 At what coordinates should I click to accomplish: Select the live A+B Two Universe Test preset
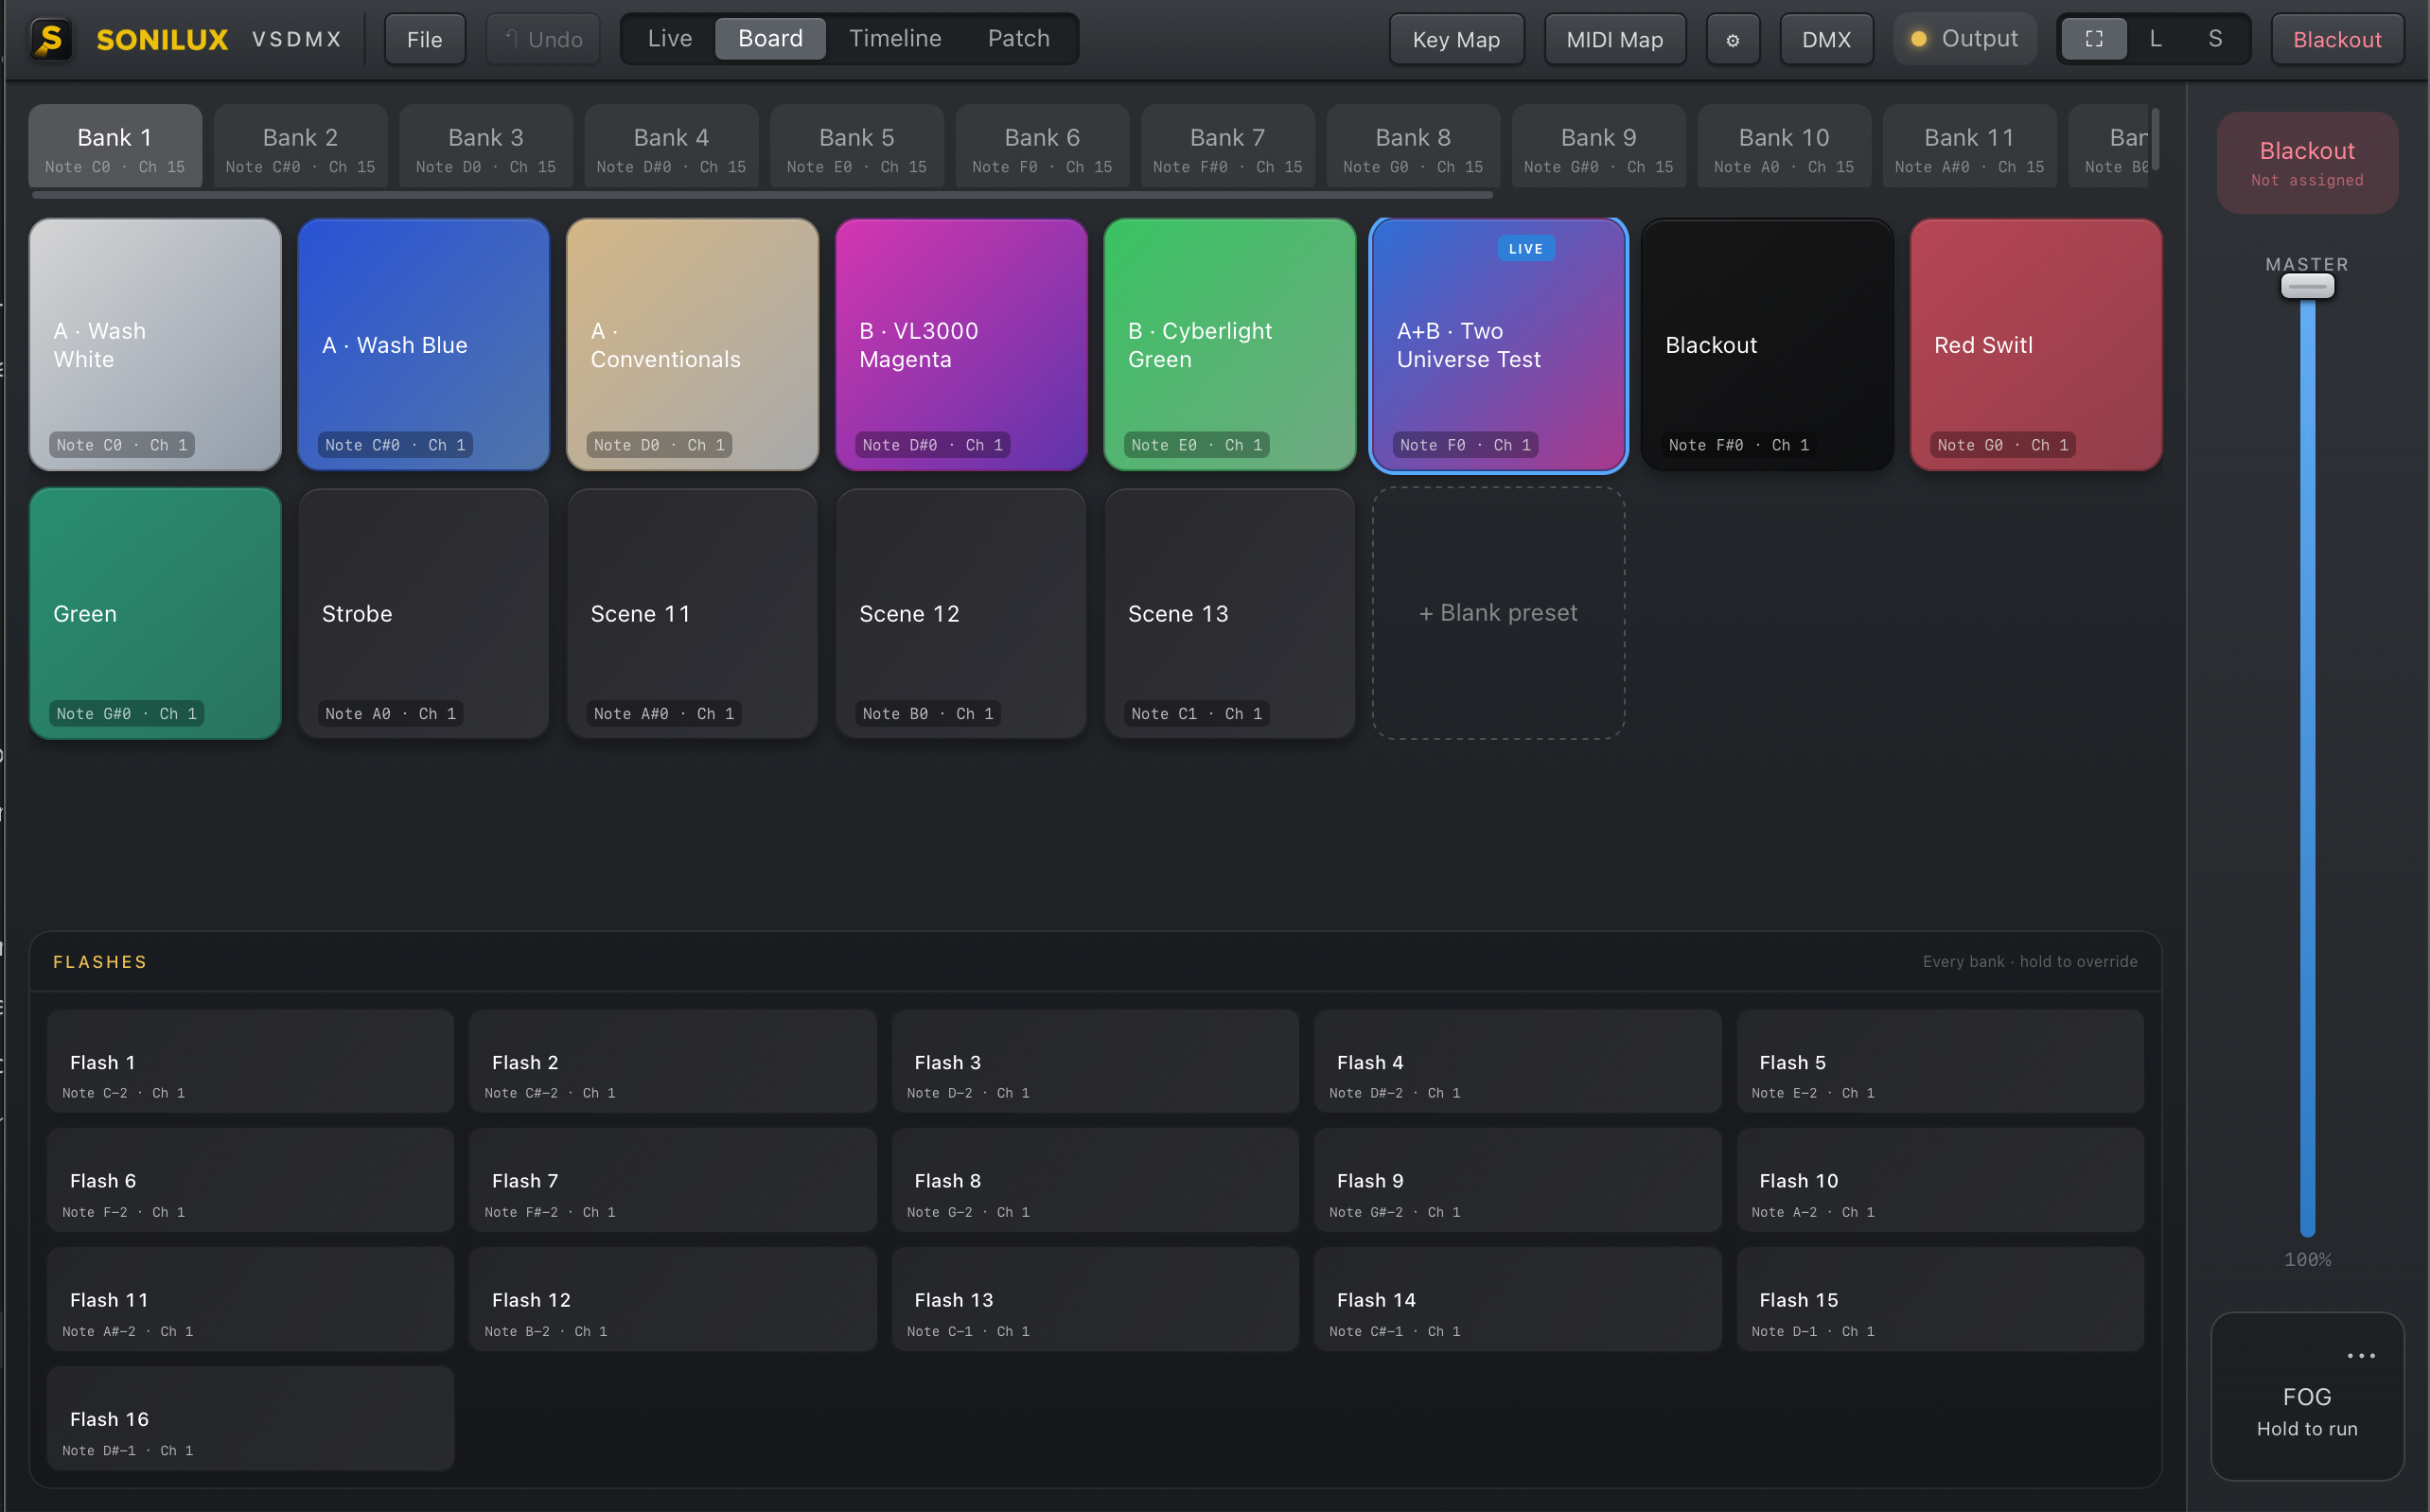point(1498,345)
